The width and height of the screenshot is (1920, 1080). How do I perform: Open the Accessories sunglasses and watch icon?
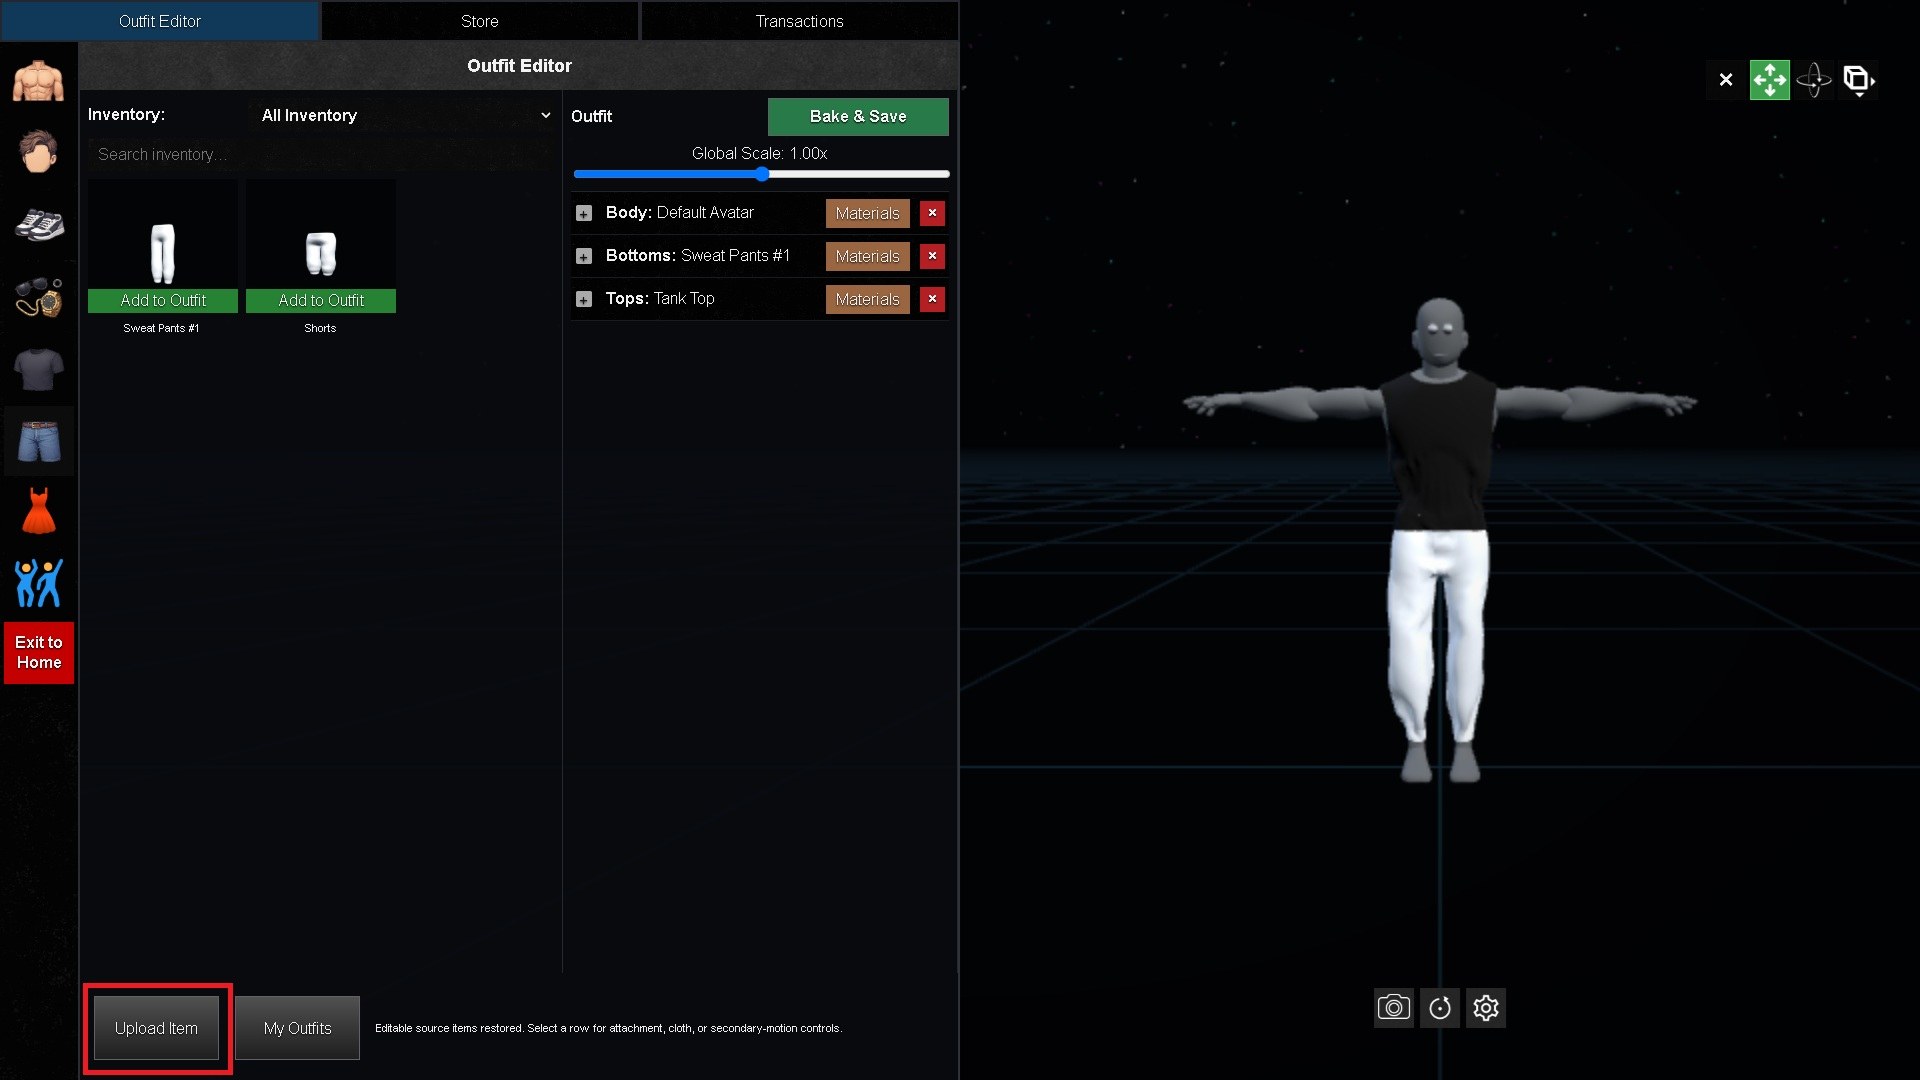pos(38,298)
